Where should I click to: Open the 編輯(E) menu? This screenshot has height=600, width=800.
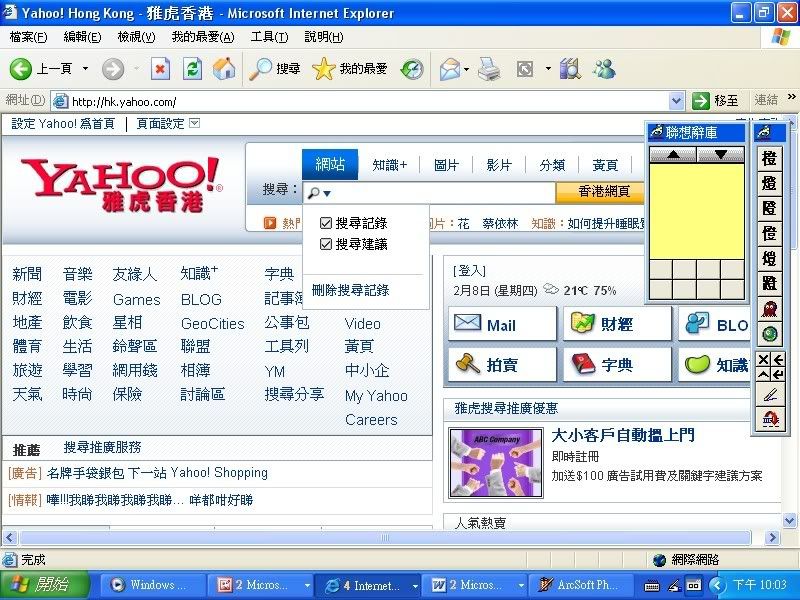(x=82, y=37)
